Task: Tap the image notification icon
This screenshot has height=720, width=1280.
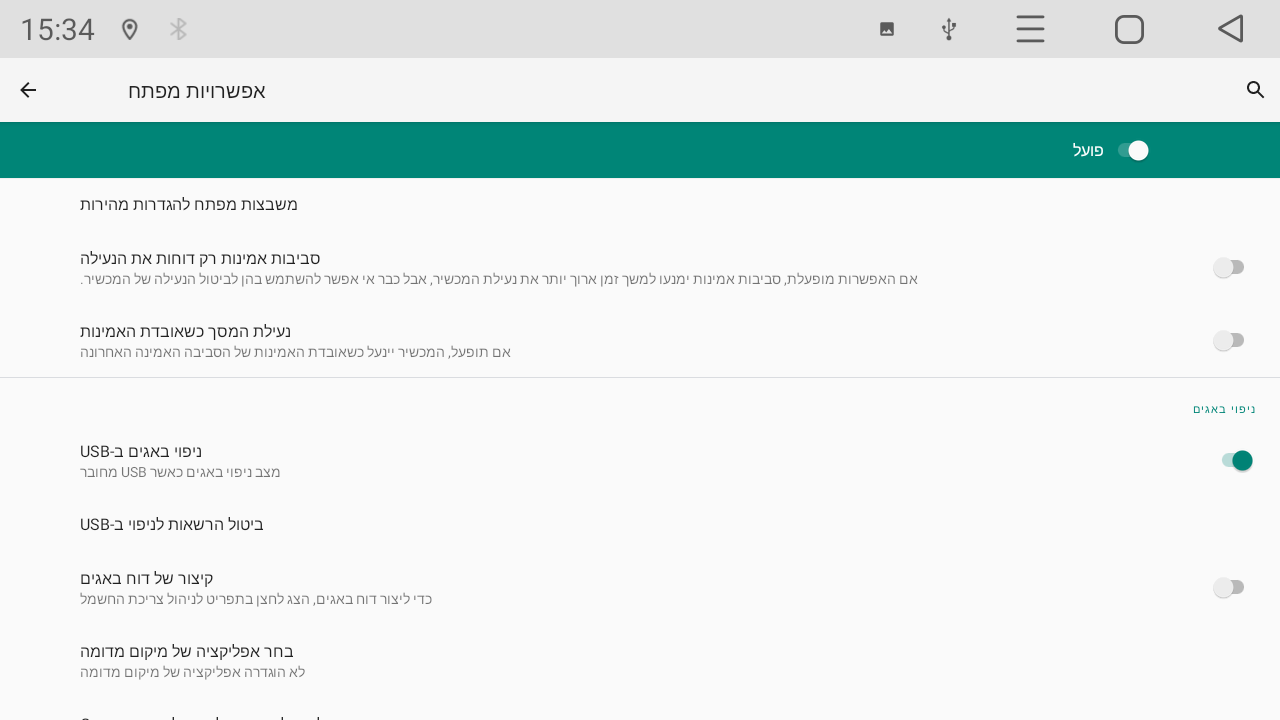Action: click(x=887, y=29)
